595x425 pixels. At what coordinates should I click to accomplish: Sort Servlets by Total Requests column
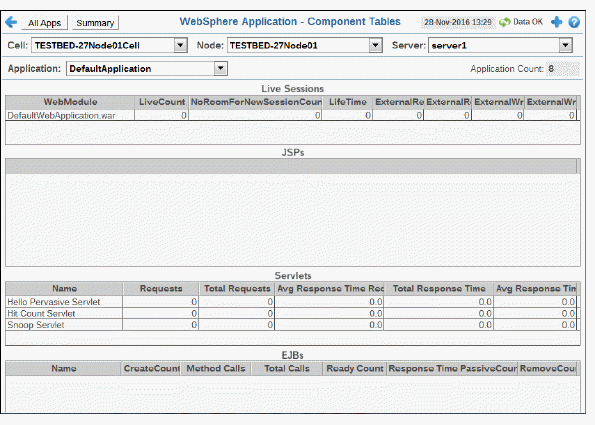(x=237, y=289)
